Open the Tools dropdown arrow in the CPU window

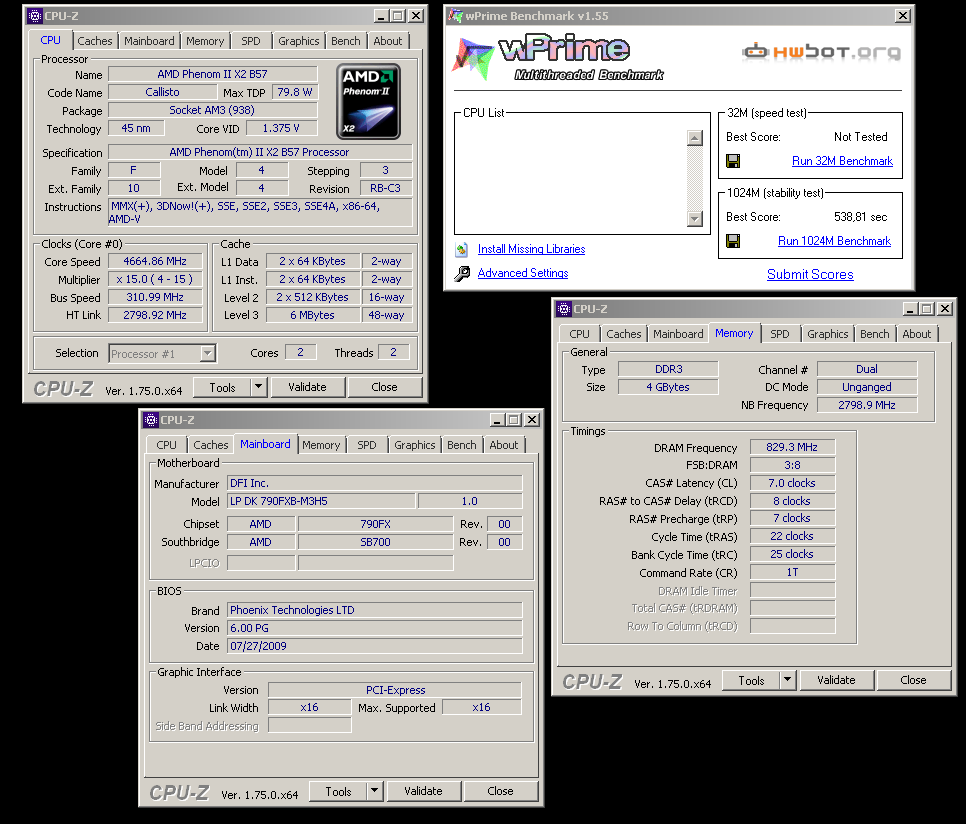coord(259,387)
